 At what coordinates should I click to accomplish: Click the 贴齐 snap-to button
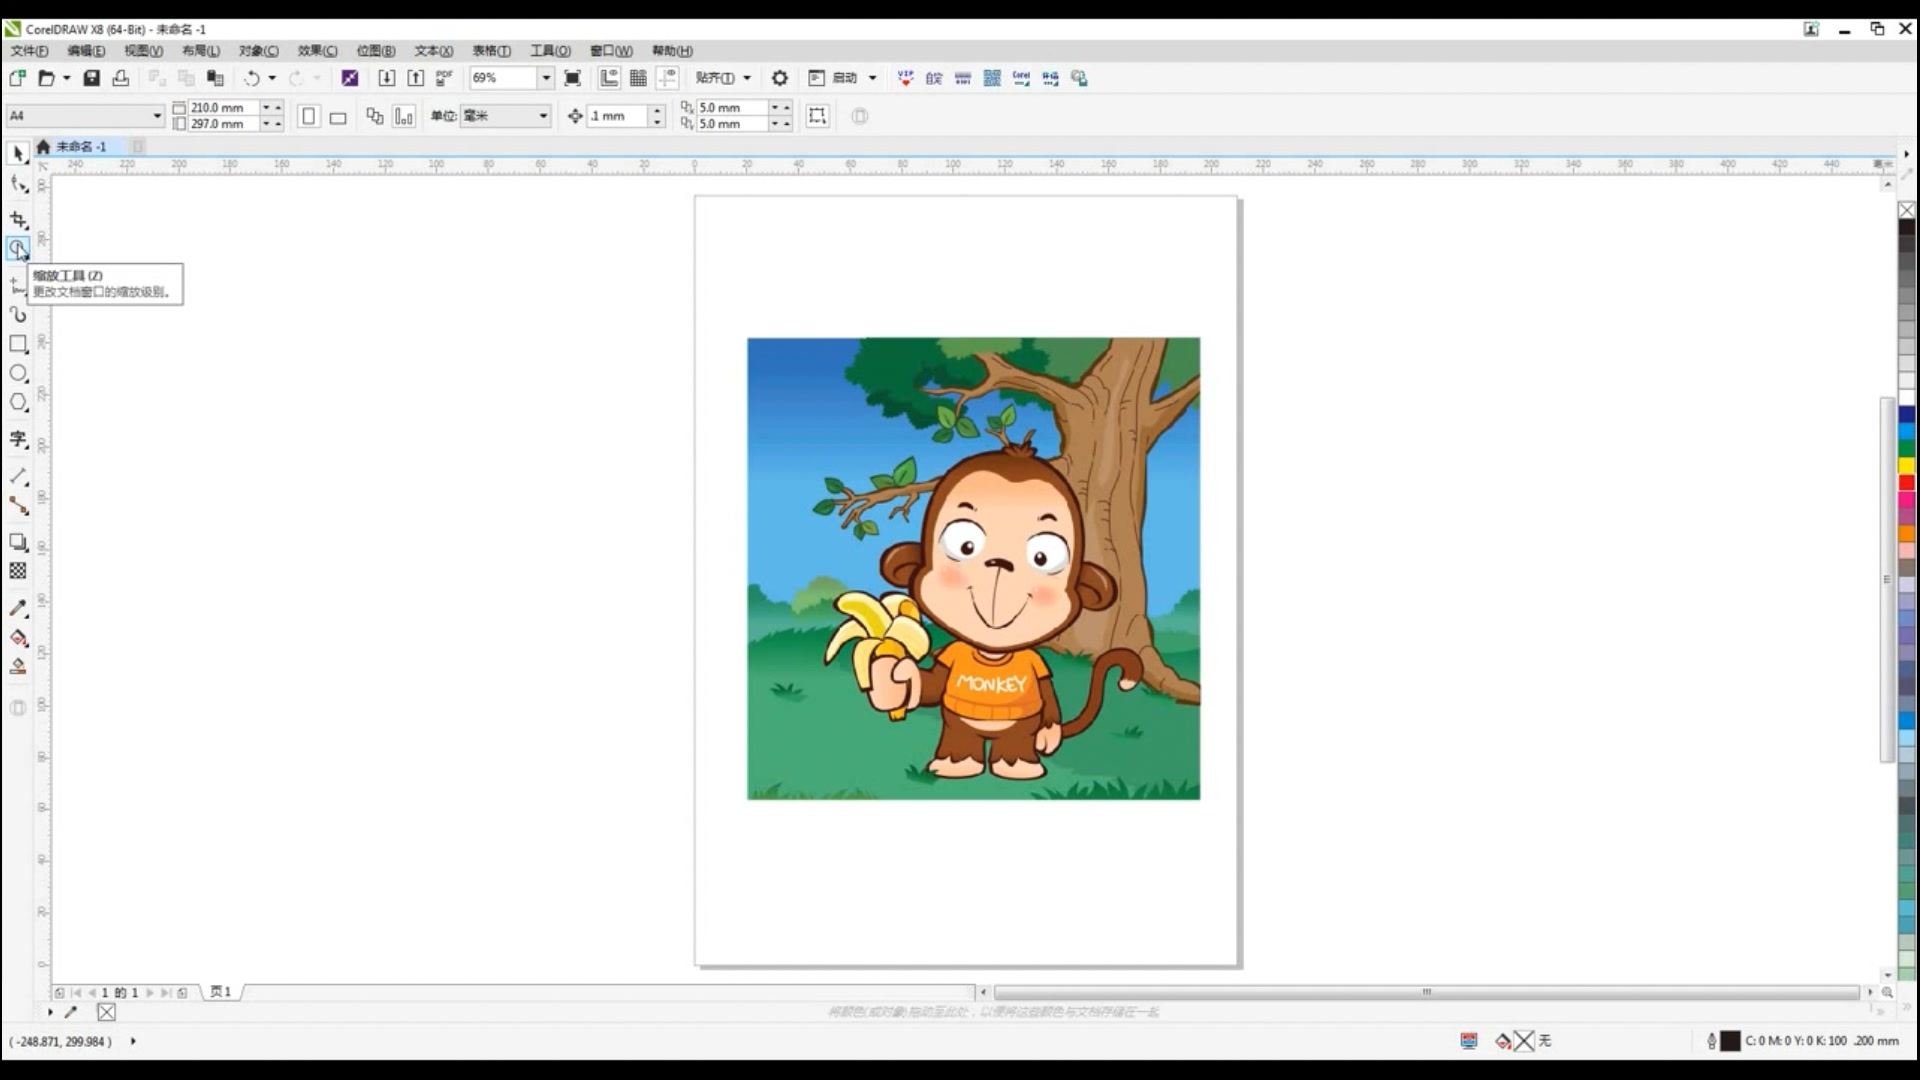(715, 78)
